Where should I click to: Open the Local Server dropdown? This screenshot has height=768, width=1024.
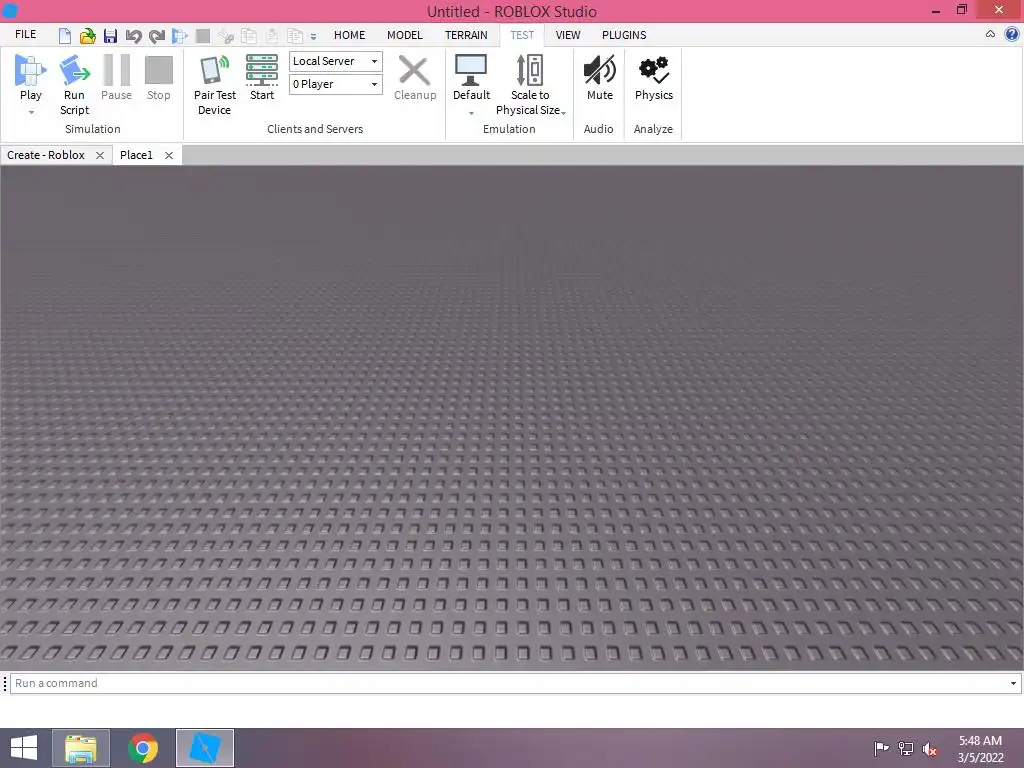[336, 61]
